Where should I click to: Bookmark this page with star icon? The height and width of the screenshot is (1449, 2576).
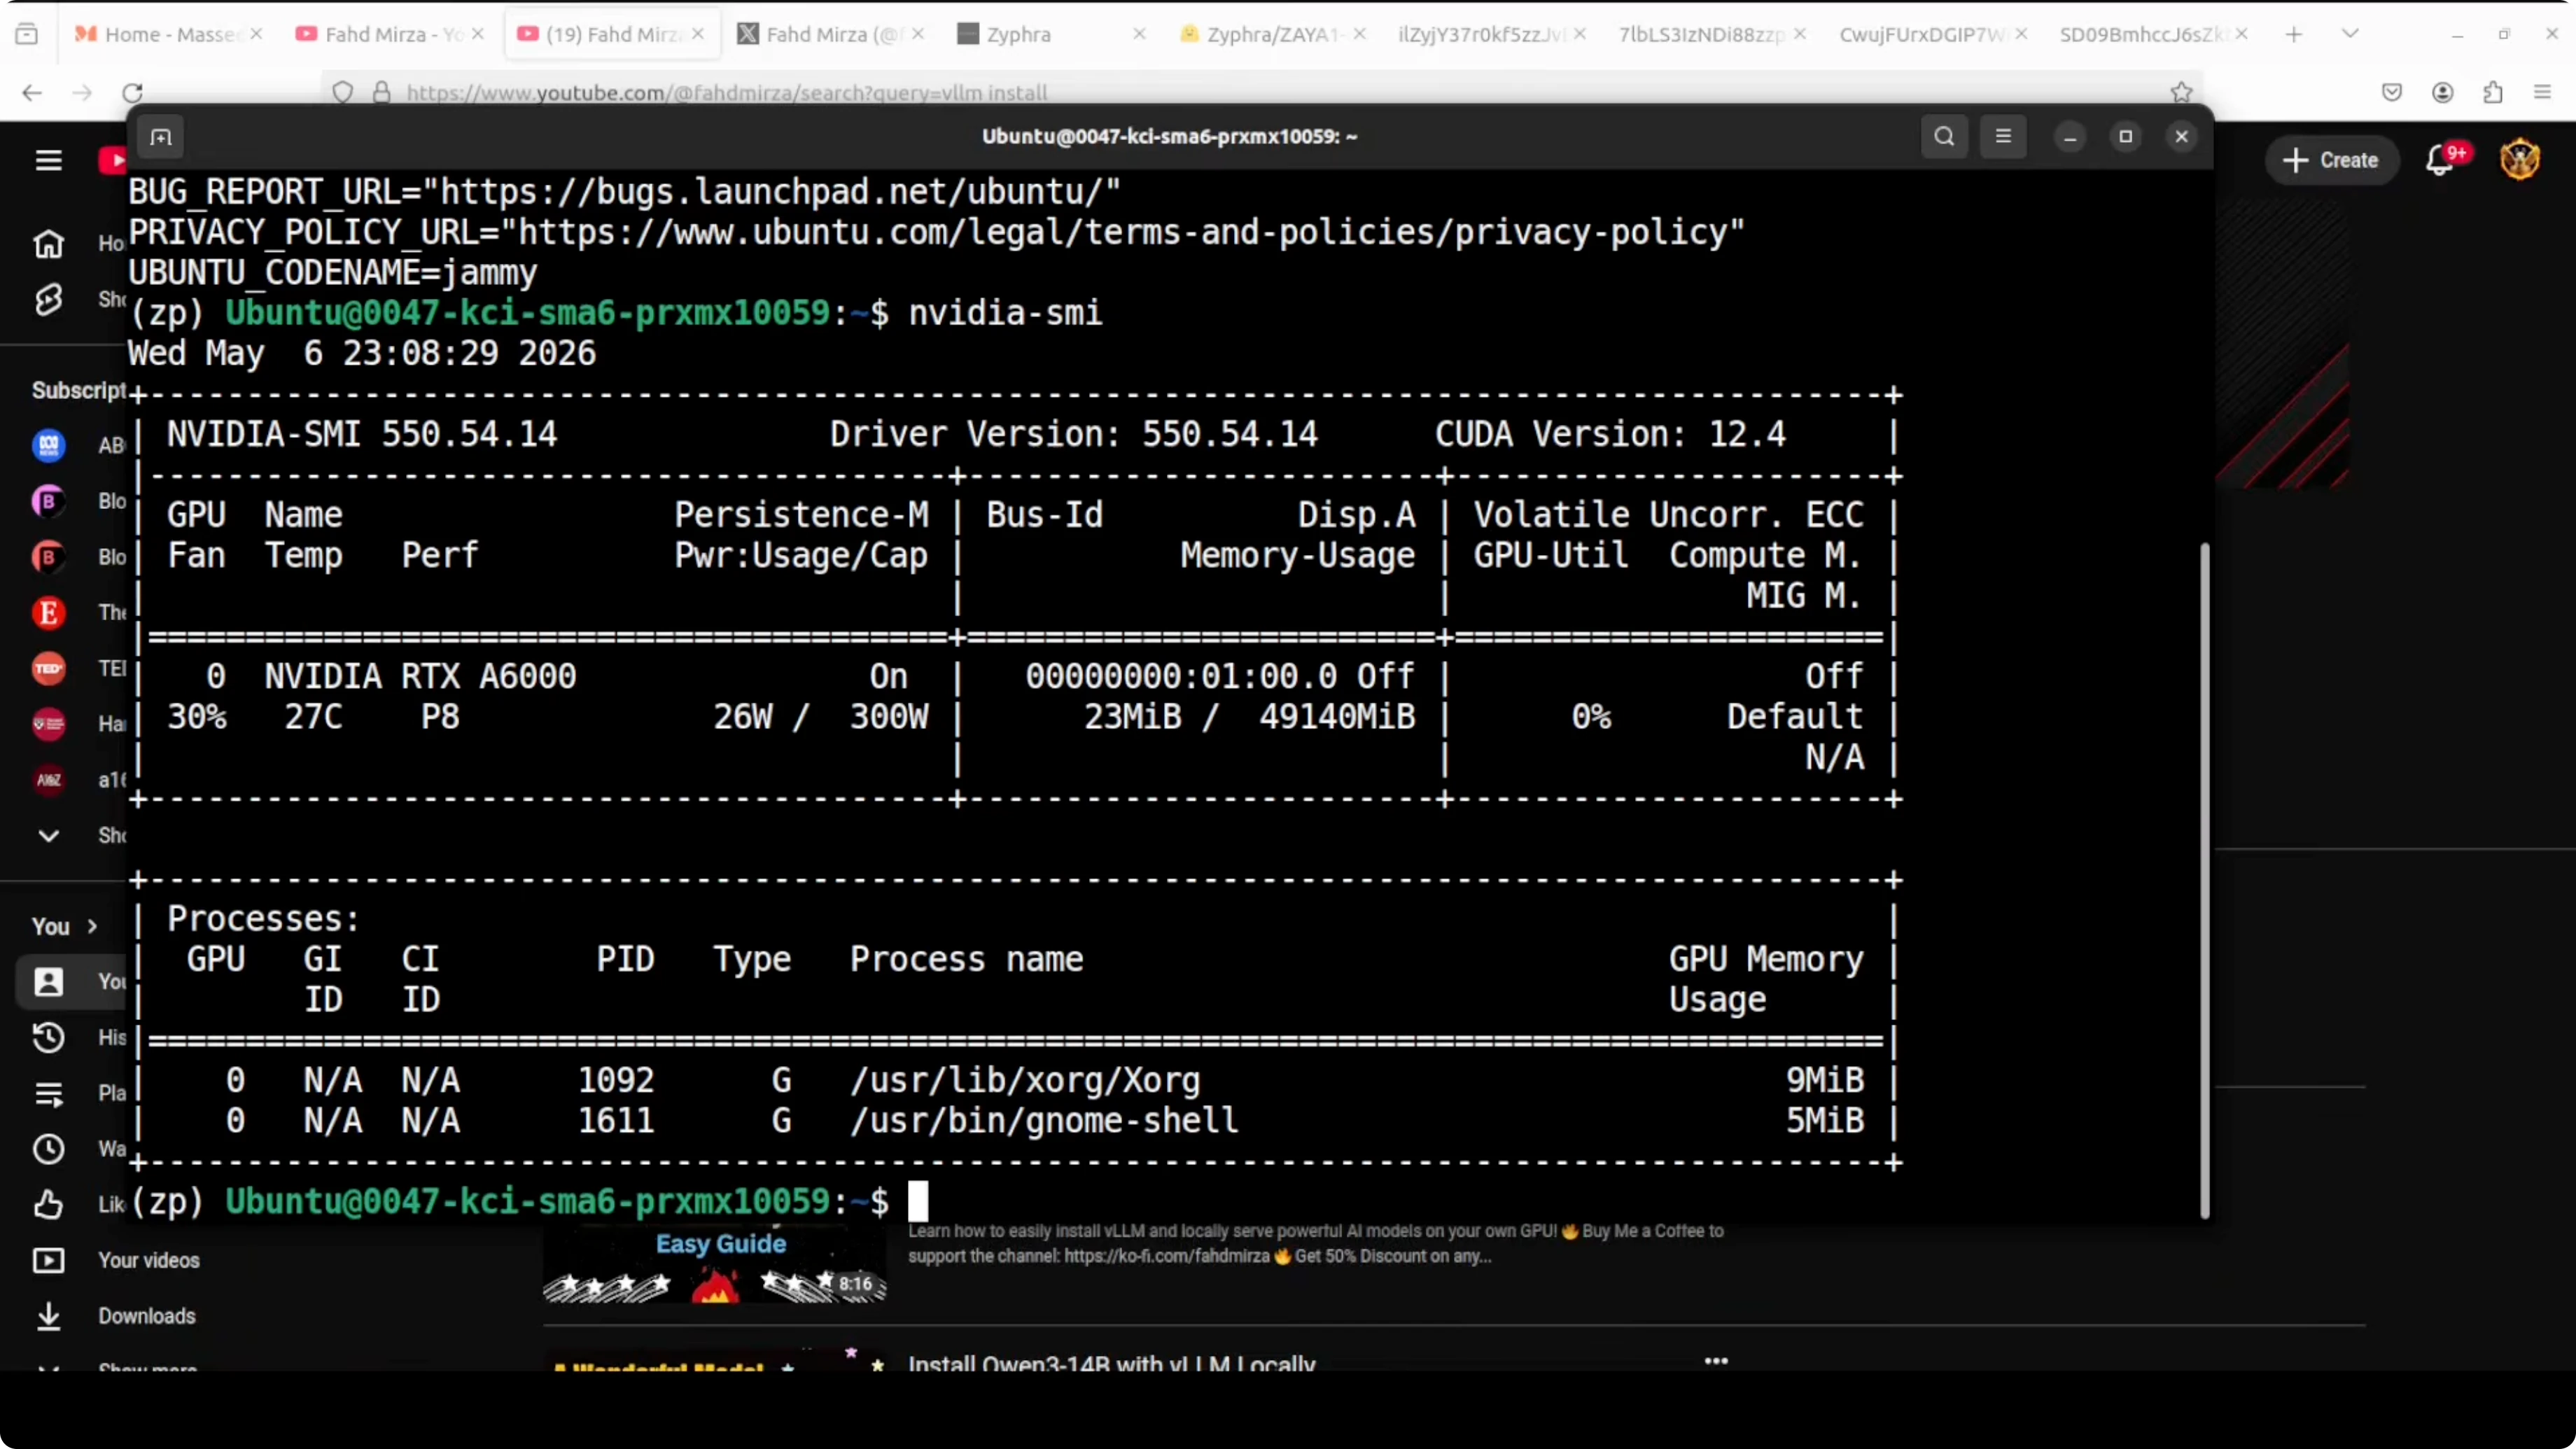tap(2181, 93)
